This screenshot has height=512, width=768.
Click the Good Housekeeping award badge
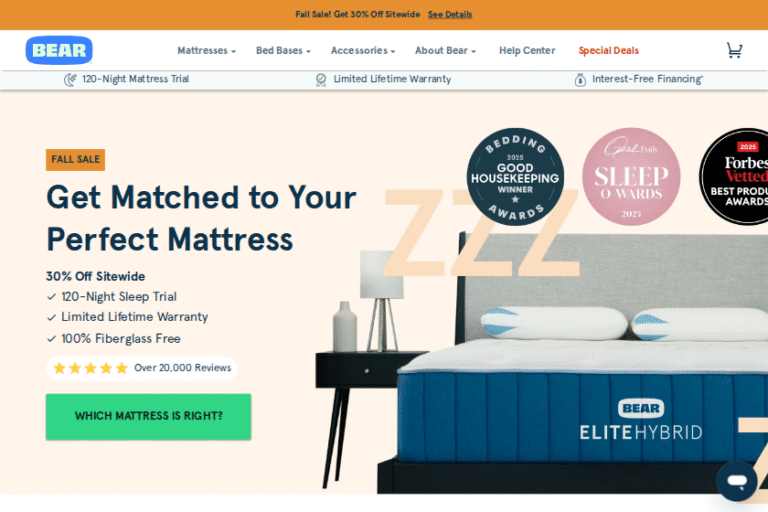515,177
